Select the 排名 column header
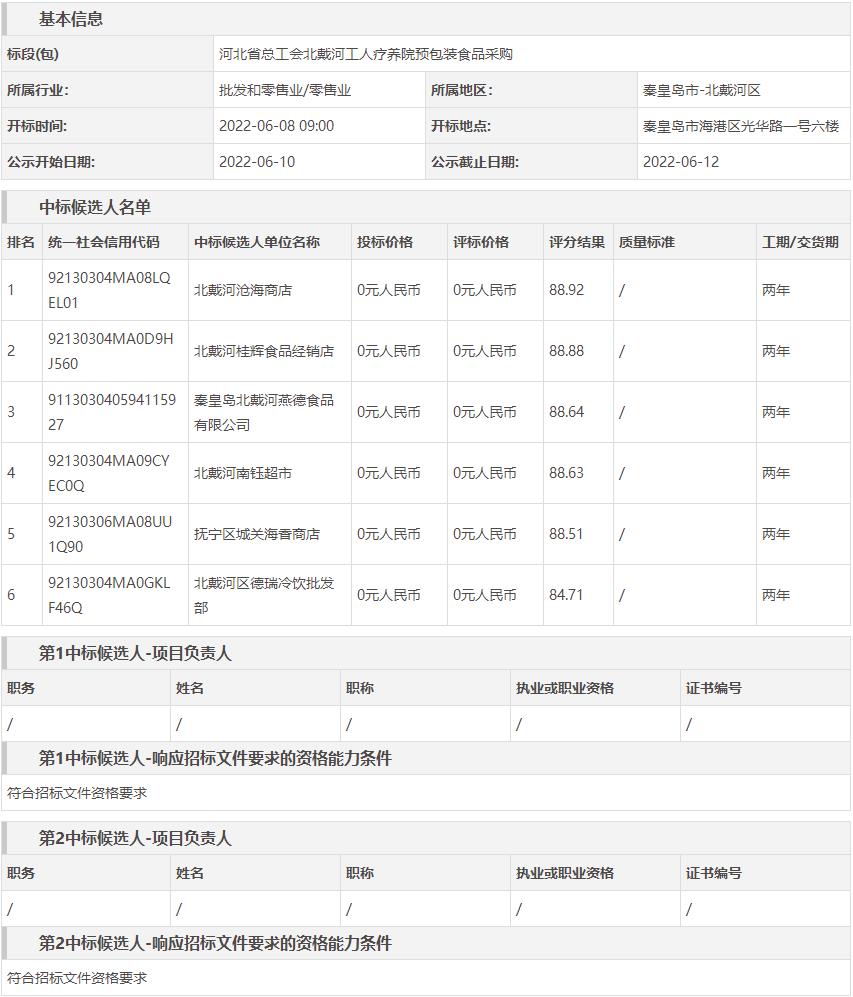This screenshot has height=997, width=853. [x=21, y=242]
